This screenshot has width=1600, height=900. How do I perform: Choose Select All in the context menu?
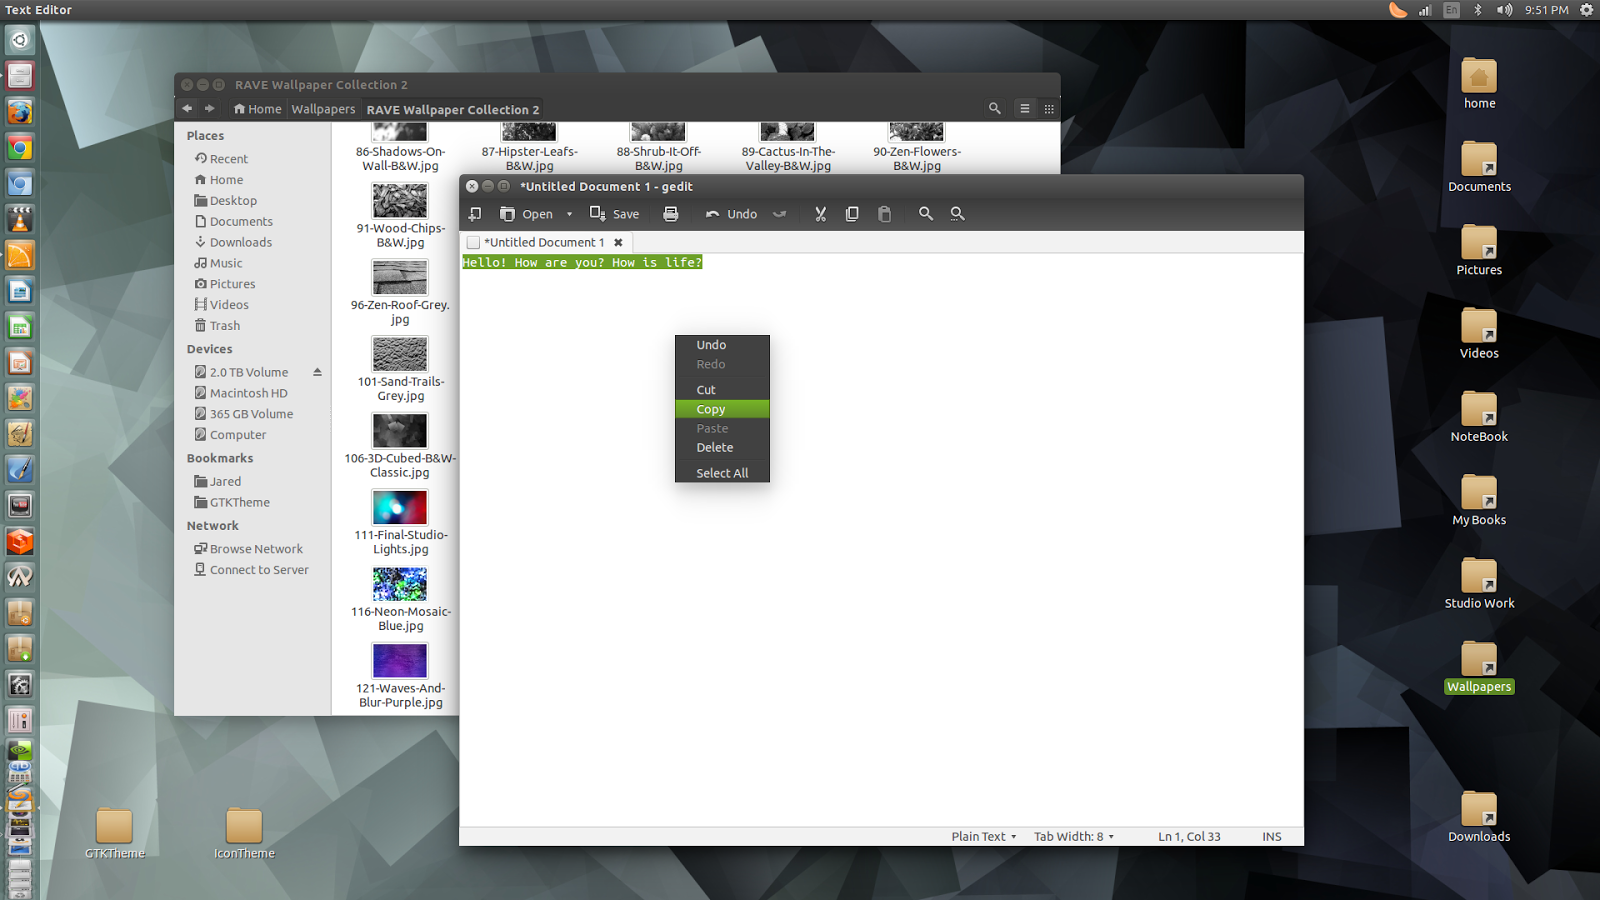point(722,473)
